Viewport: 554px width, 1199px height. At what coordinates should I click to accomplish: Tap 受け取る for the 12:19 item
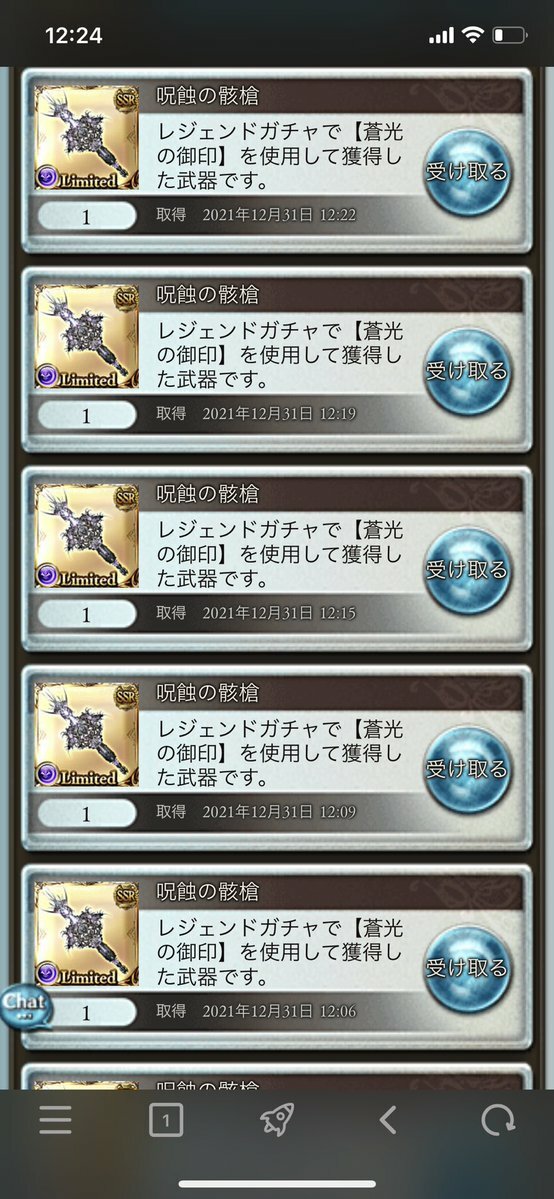pos(467,372)
